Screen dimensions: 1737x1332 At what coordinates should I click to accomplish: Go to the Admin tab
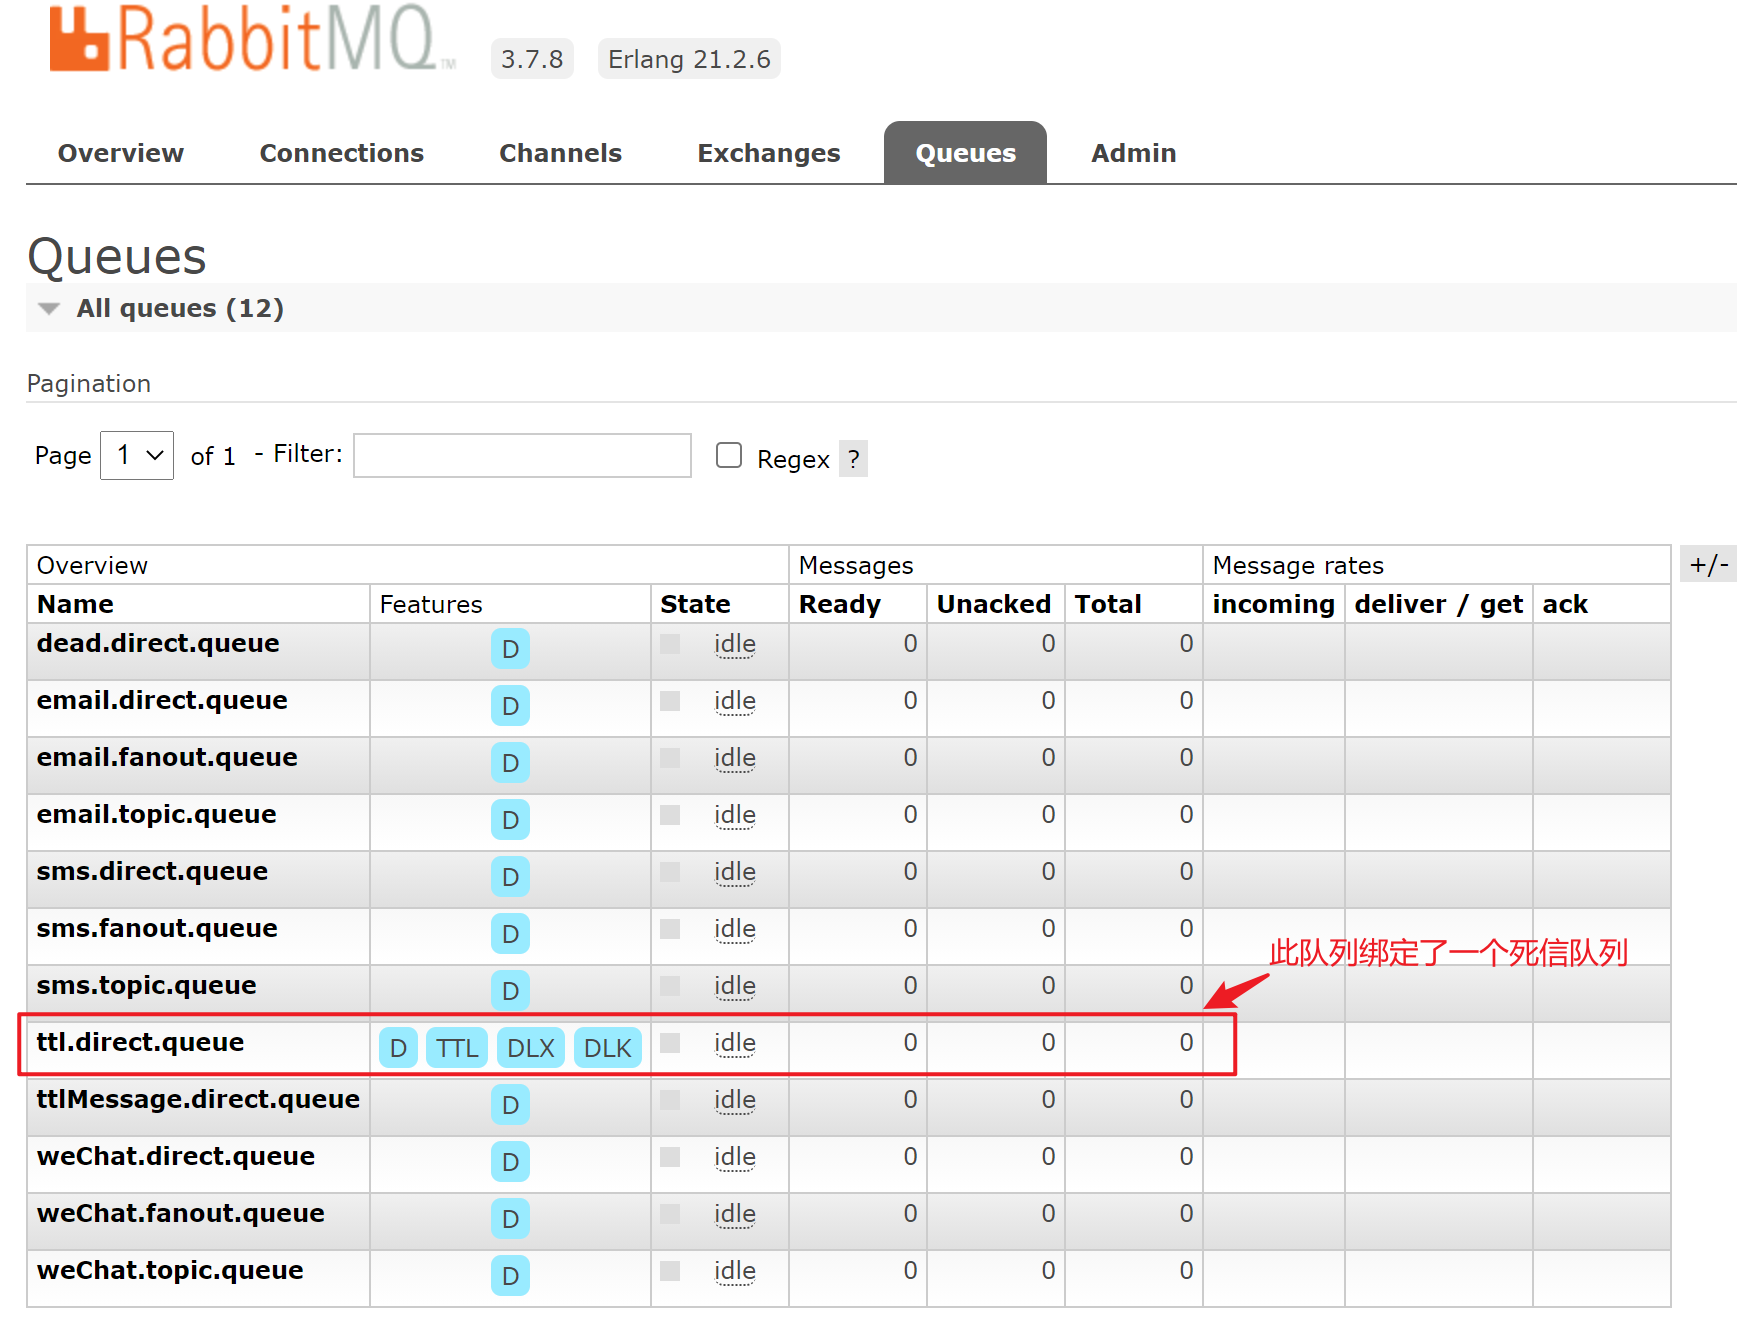tap(1133, 153)
